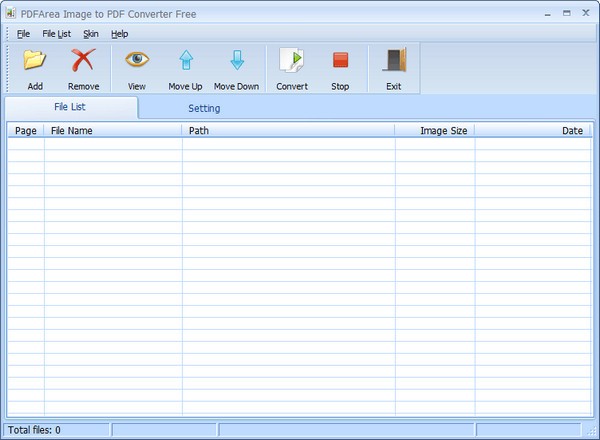Click the window resize grip corner
This screenshot has width=600, height=440.
pyautogui.click(x=592, y=432)
